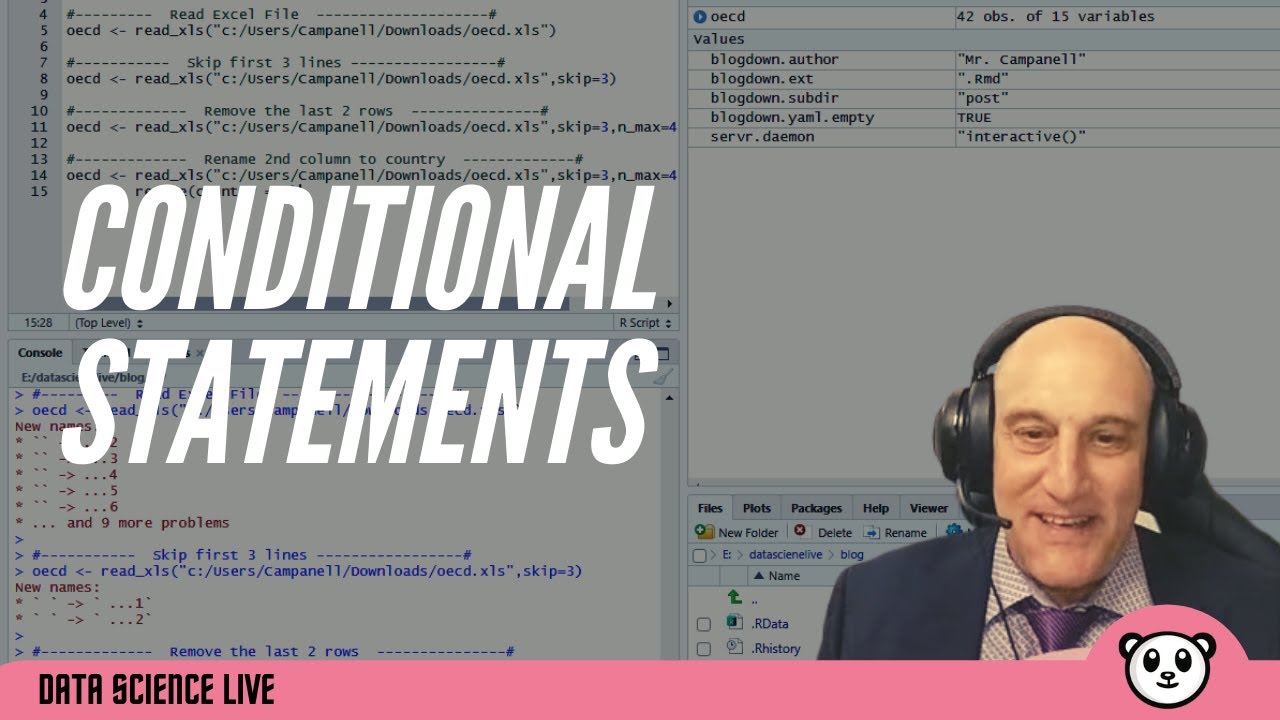Switch to the Plots tab
This screenshot has height=720, width=1280.
pyautogui.click(x=757, y=508)
